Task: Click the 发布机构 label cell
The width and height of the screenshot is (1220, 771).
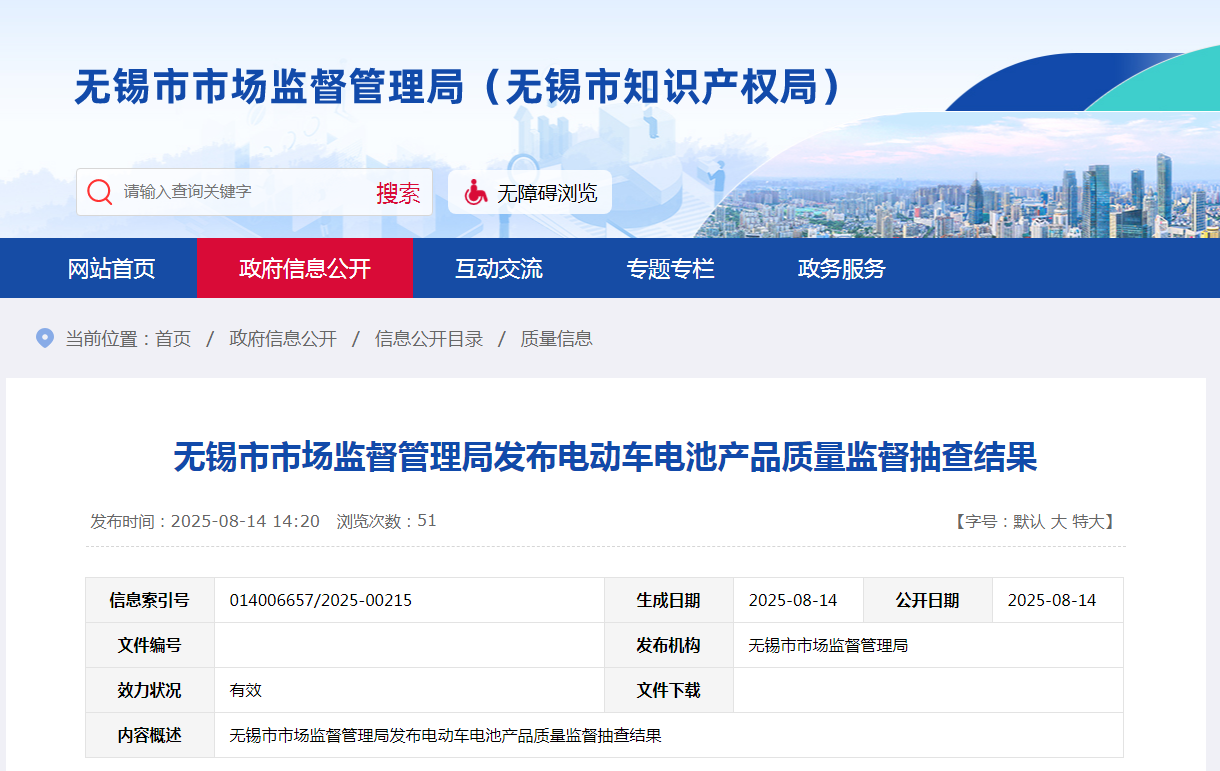Action: pyautogui.click(x=669, y=645)
